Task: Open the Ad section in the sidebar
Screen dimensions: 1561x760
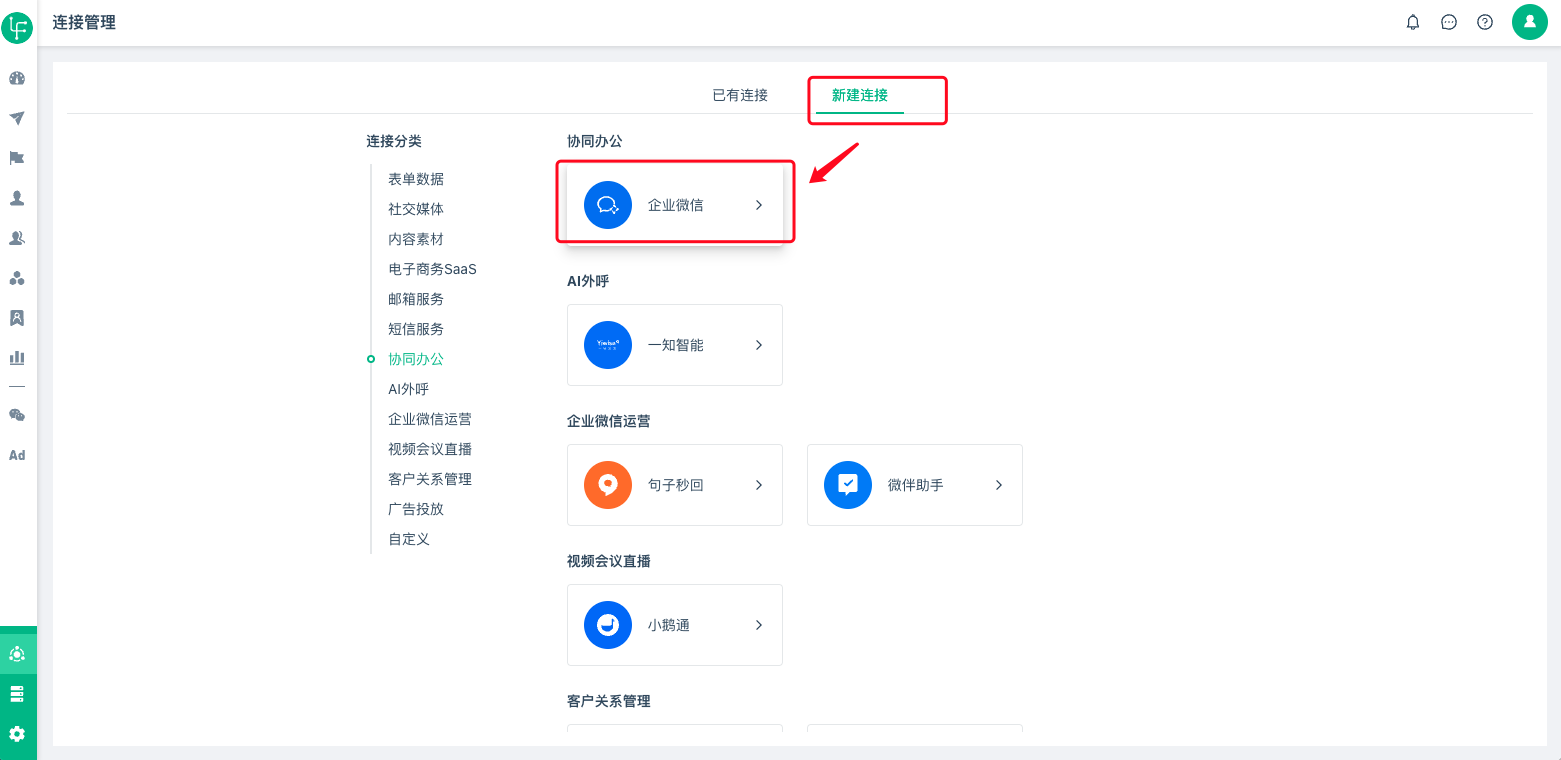Action: tap(17, 455)
